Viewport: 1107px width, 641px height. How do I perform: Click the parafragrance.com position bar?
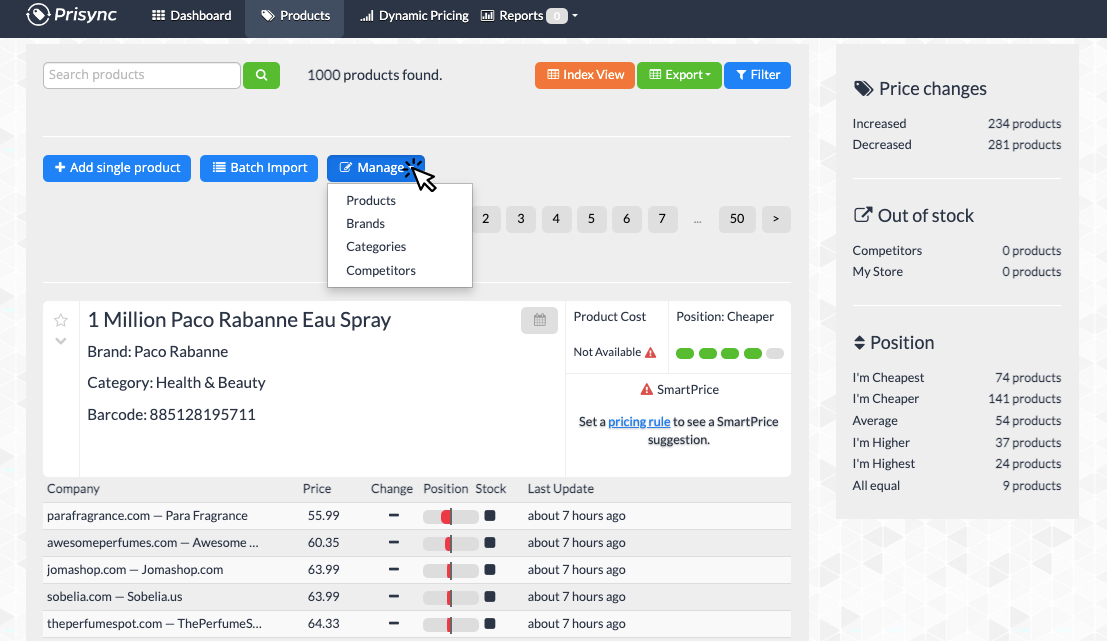point(450,516)
